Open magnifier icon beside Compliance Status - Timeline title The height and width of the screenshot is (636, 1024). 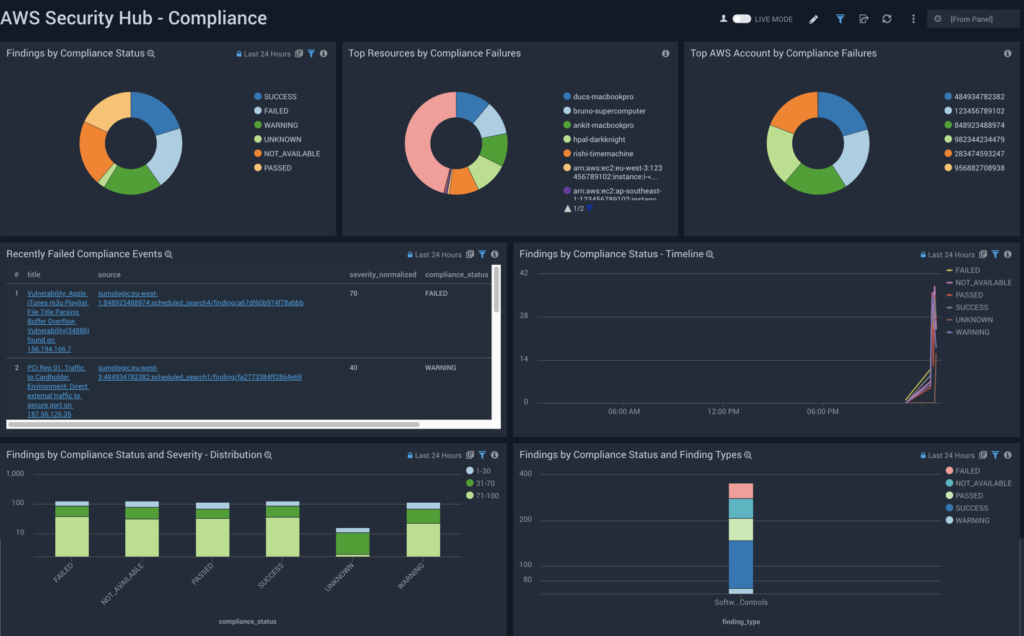(710, 255)
